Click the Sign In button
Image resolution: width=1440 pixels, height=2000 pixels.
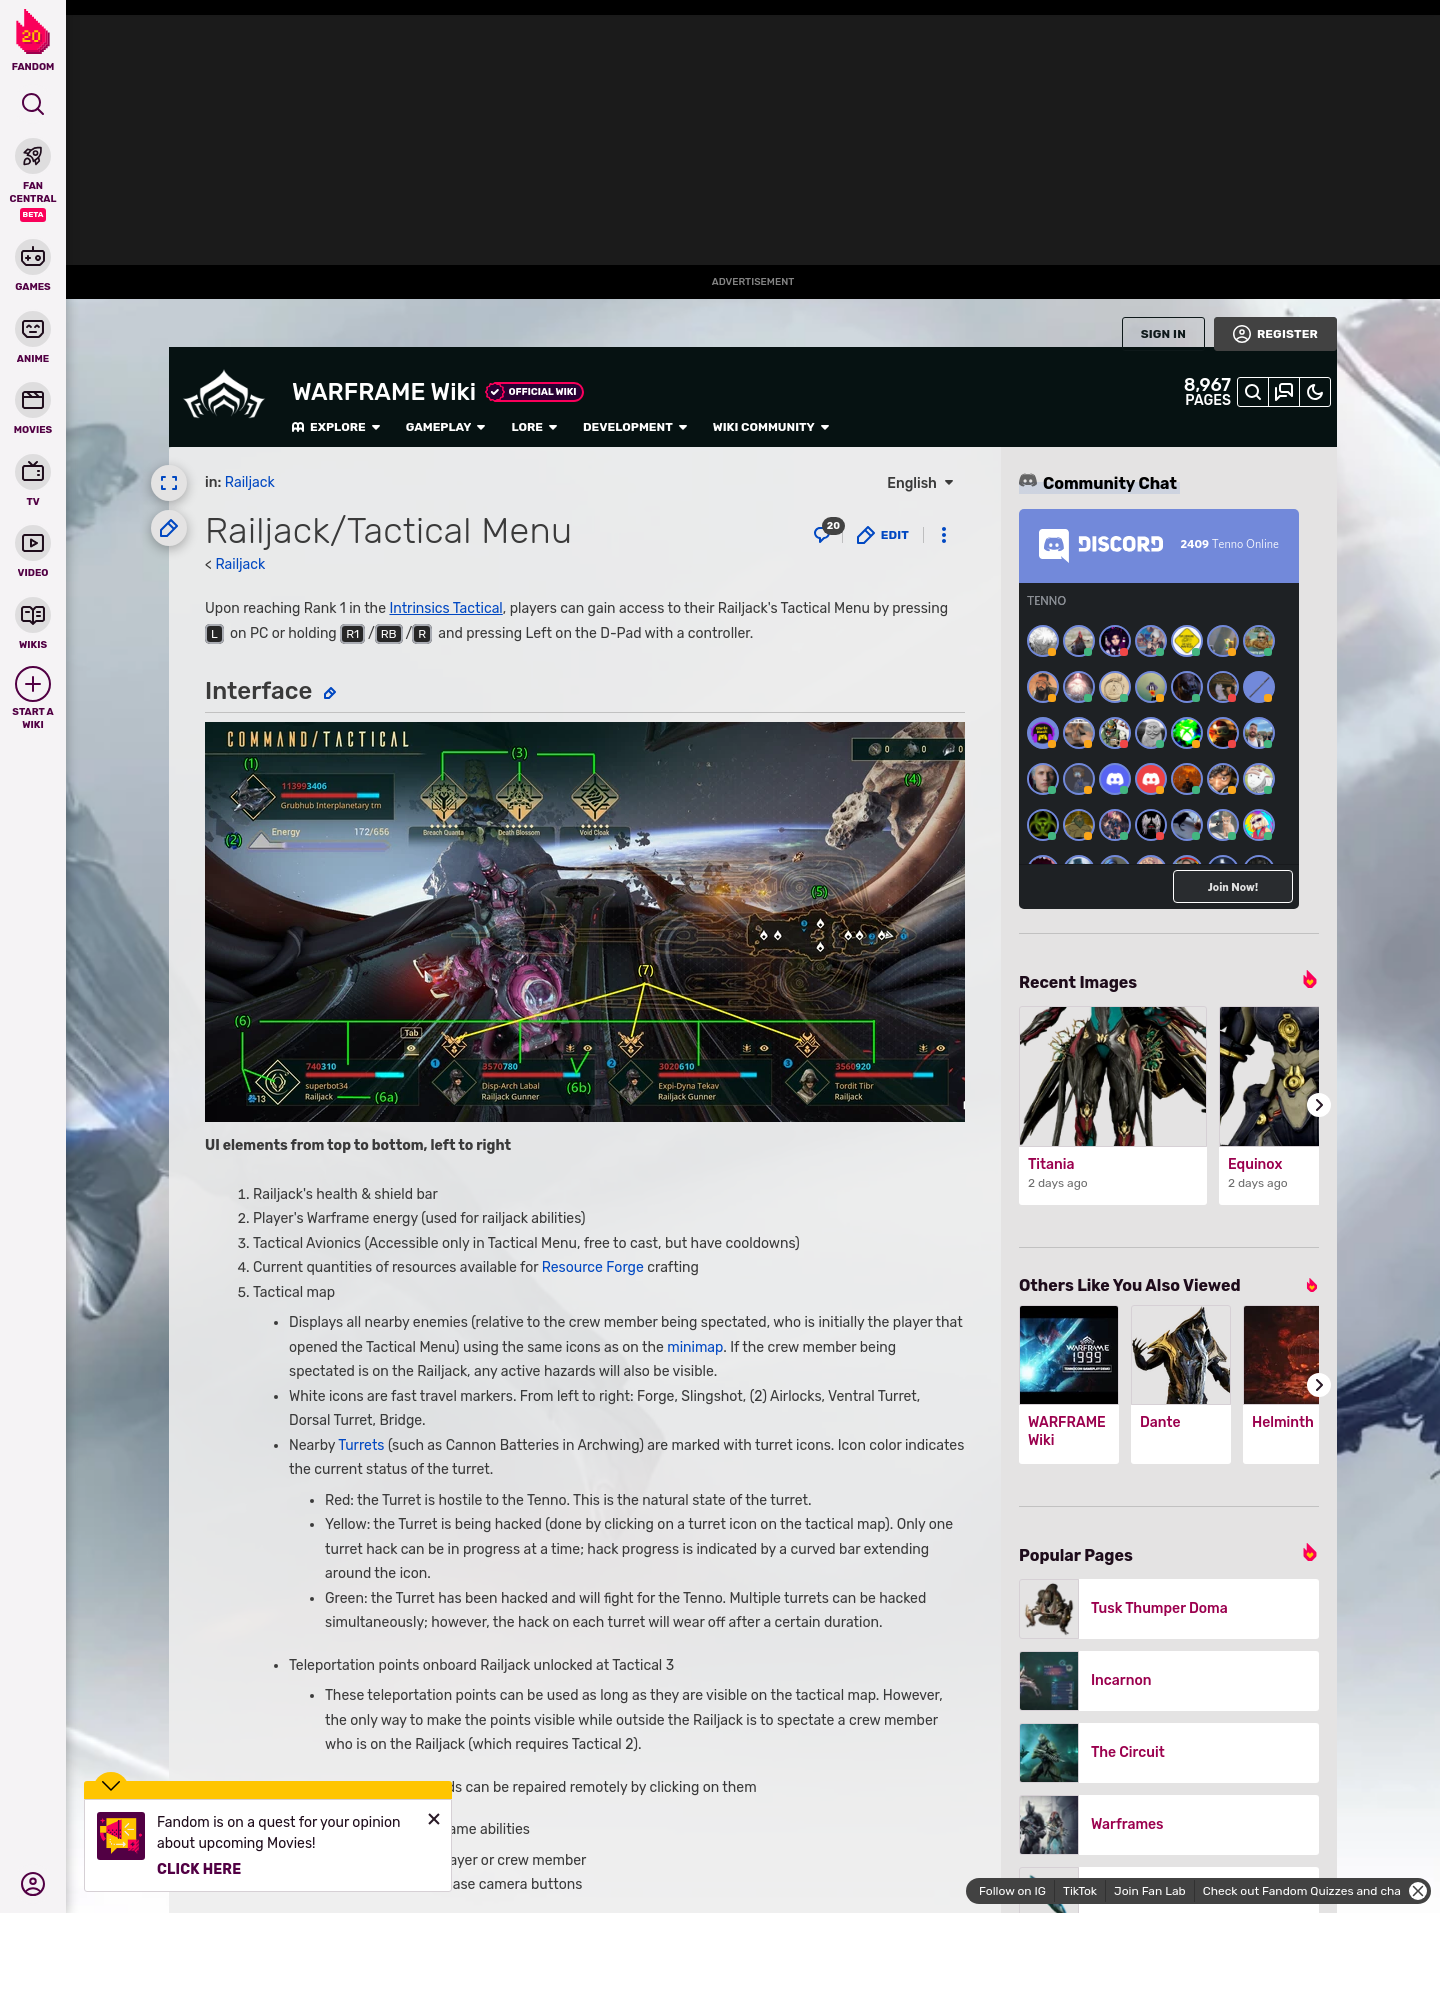tap(1163, 334)
